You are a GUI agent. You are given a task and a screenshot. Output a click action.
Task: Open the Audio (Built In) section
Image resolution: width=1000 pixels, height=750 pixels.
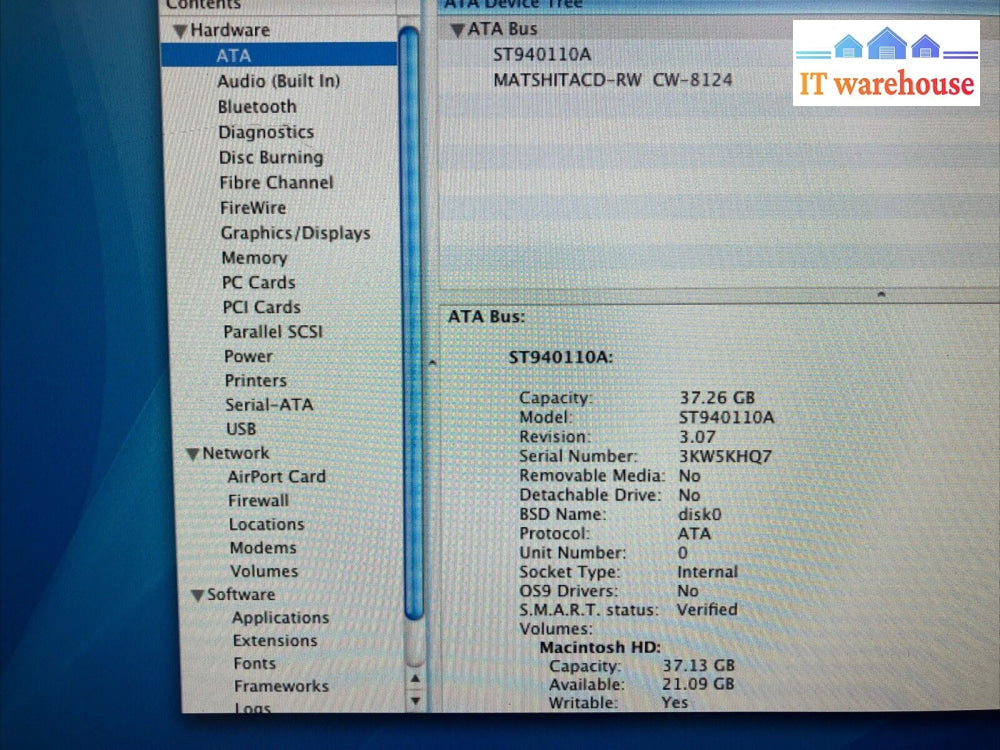tap(278, 81)
